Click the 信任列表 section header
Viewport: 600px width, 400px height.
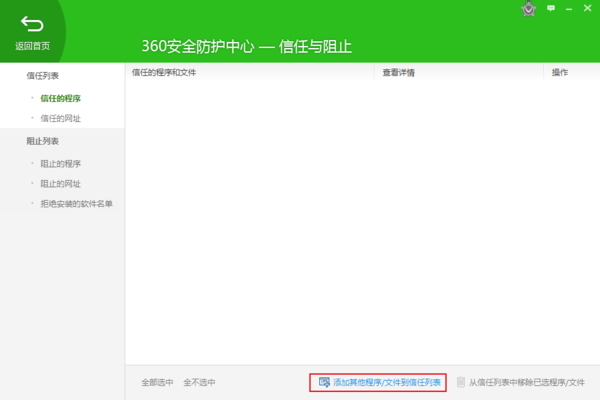click(42, 76)
